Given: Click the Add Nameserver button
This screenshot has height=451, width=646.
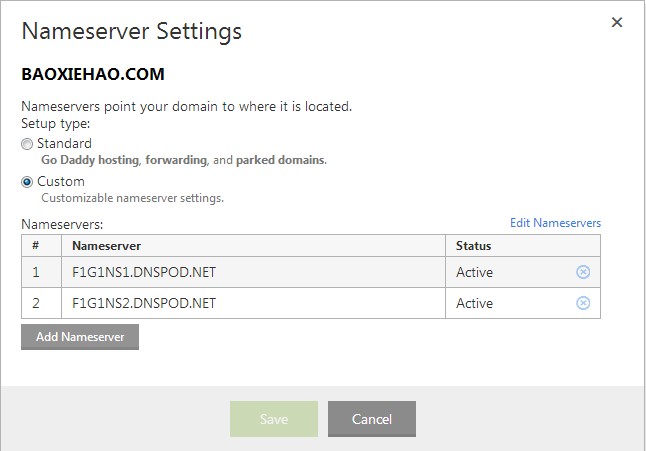Looking at the screenshot, I should pos(80,337).
